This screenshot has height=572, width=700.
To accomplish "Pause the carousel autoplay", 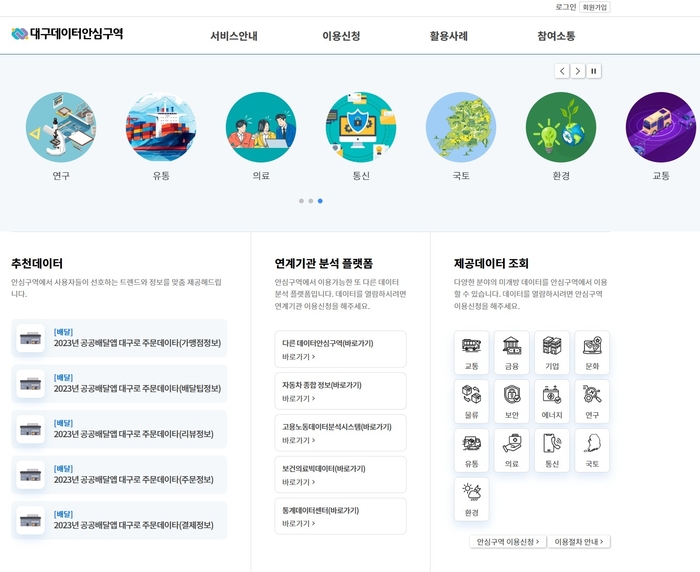I will point(594,71).
